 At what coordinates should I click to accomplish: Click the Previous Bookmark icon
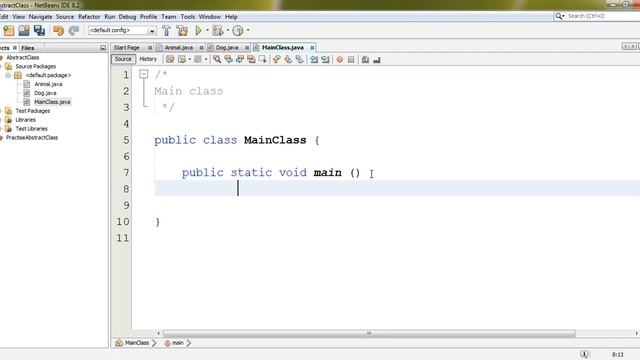[277, 60]
